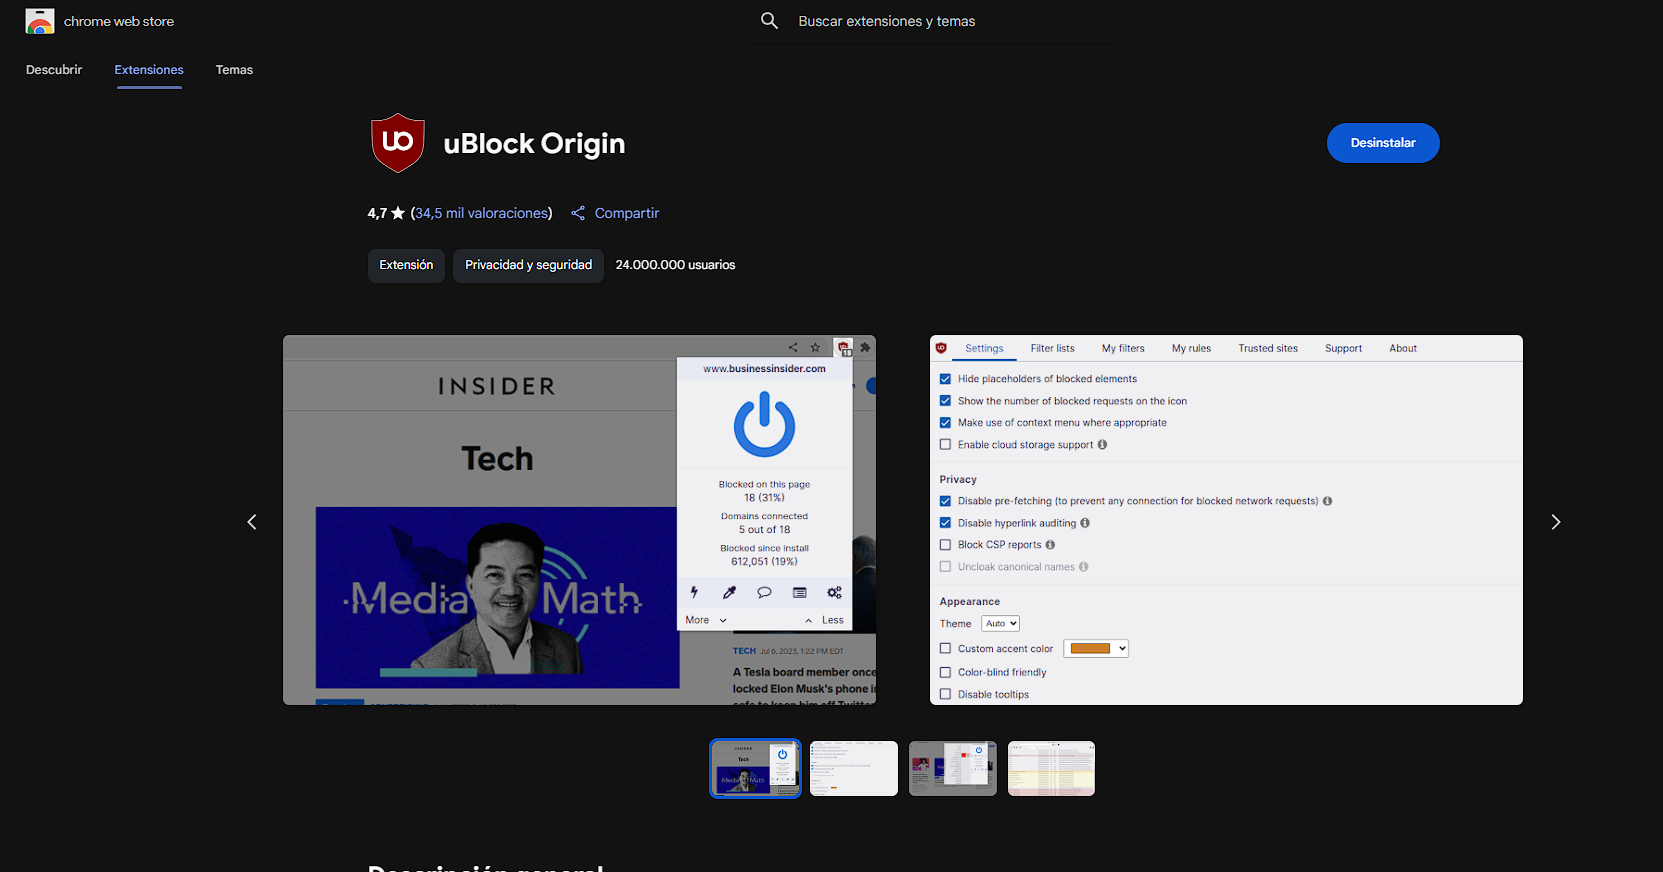Screen dimensions: 1663x872
Task: Click the puzzle extensions icon in screenshot
Action: 865,348
